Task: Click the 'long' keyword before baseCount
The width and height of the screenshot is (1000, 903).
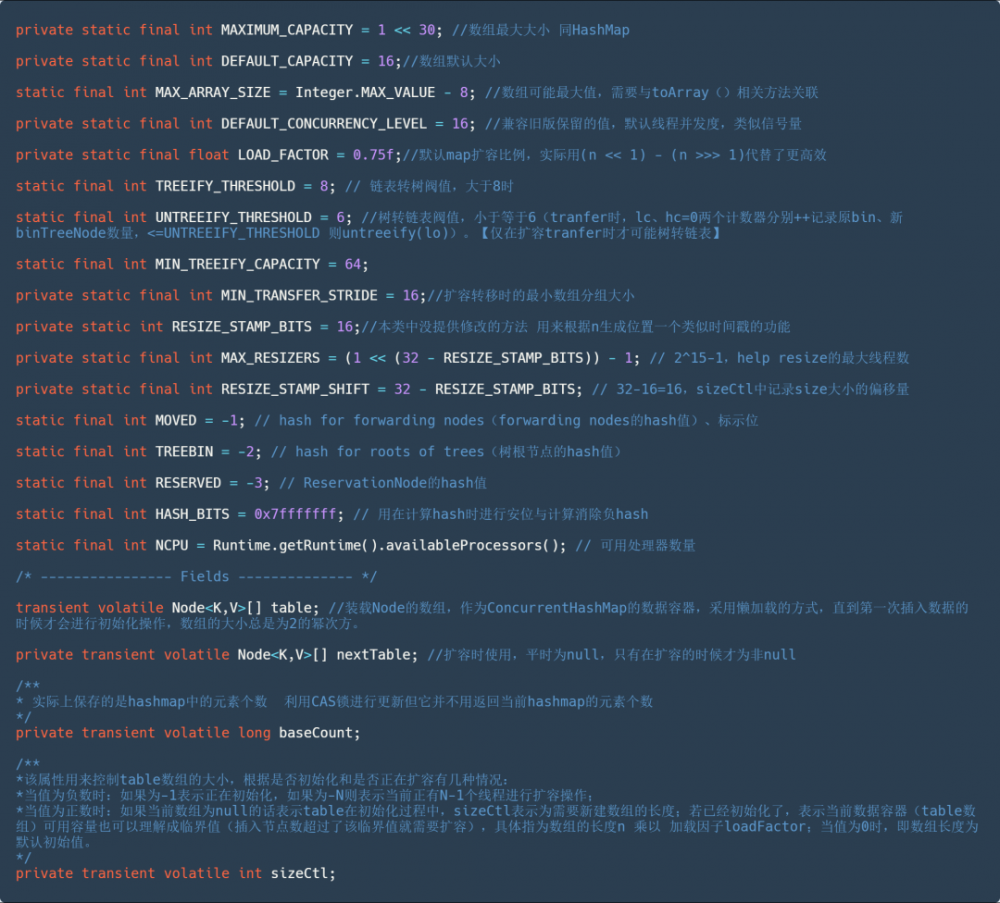Action: [x=254, y=733]
